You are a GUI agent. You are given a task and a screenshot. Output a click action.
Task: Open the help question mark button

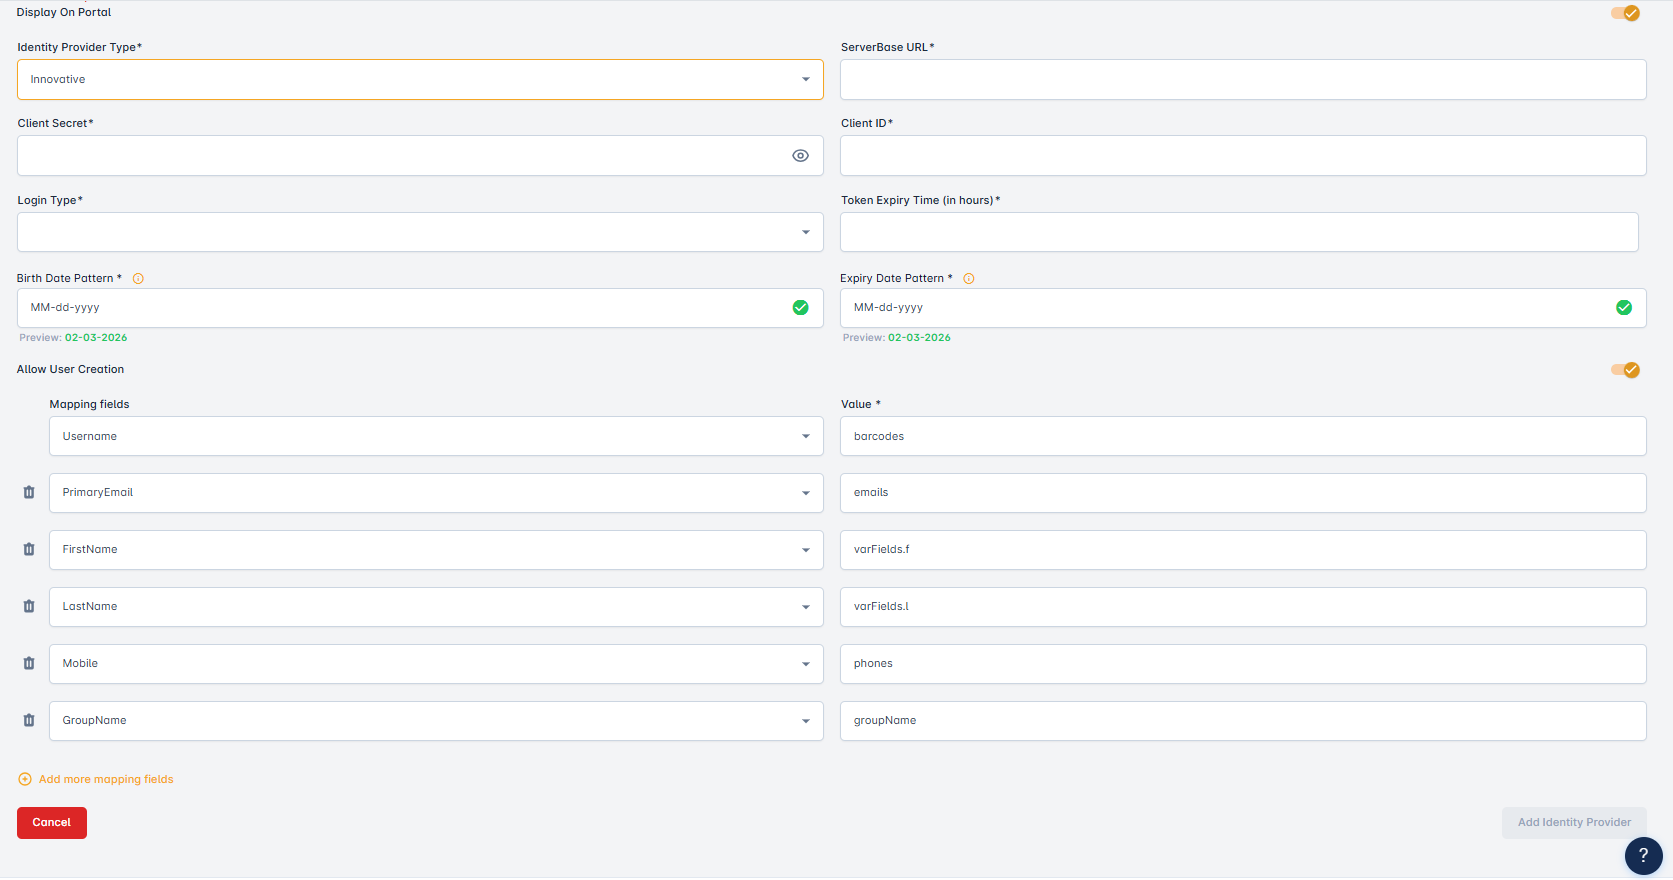[1643, 856]
